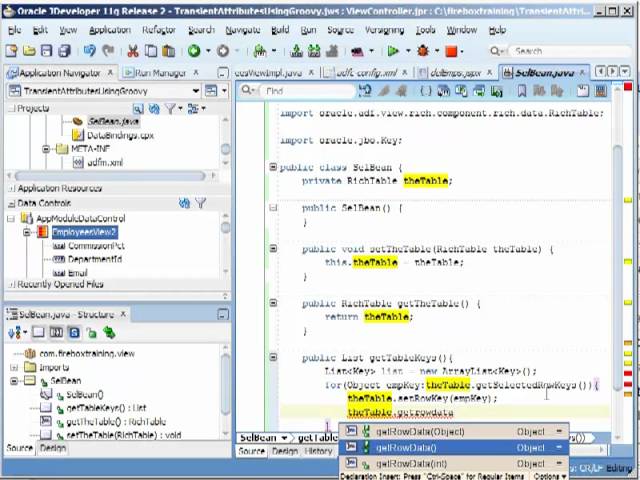Click the bookmark icon in editor toolbar
This screenshot has width=640, height=480.
(522, 91)
